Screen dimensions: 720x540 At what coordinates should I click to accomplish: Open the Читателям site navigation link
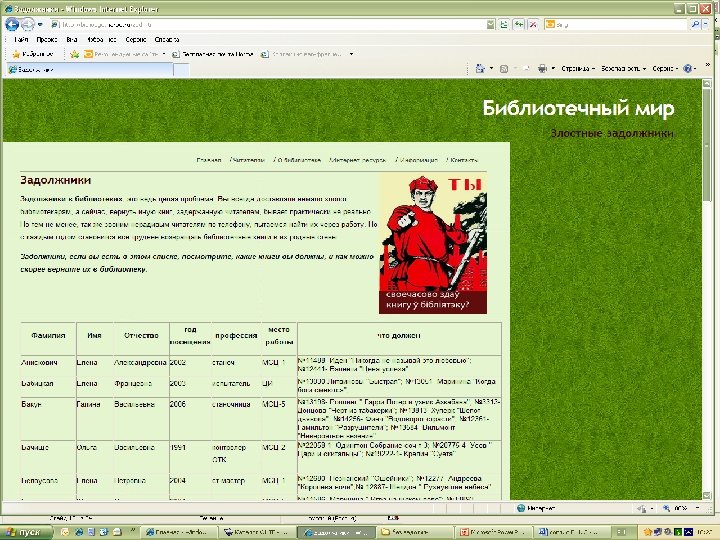pos(247,160)
